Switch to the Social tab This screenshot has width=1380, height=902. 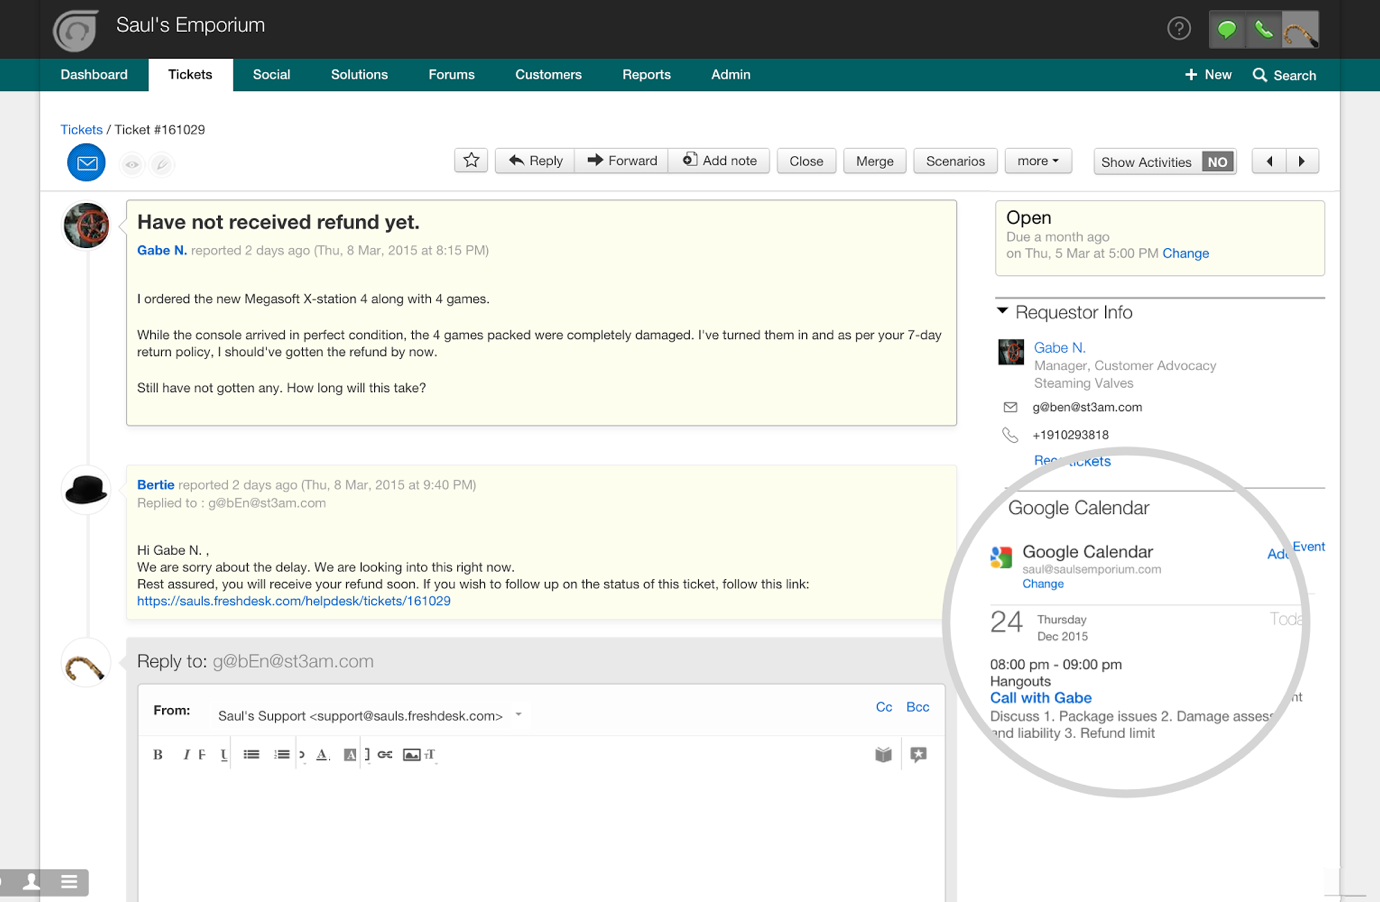(x=271, y=75)
